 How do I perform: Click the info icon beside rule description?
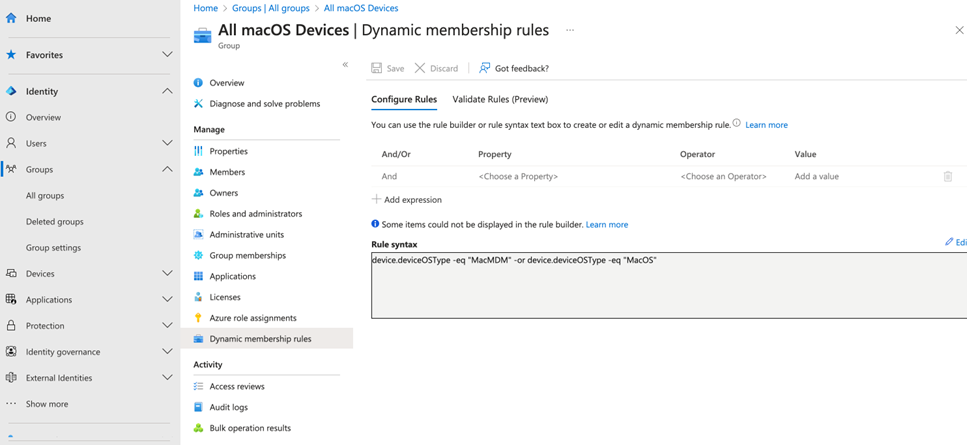[736, 123]
